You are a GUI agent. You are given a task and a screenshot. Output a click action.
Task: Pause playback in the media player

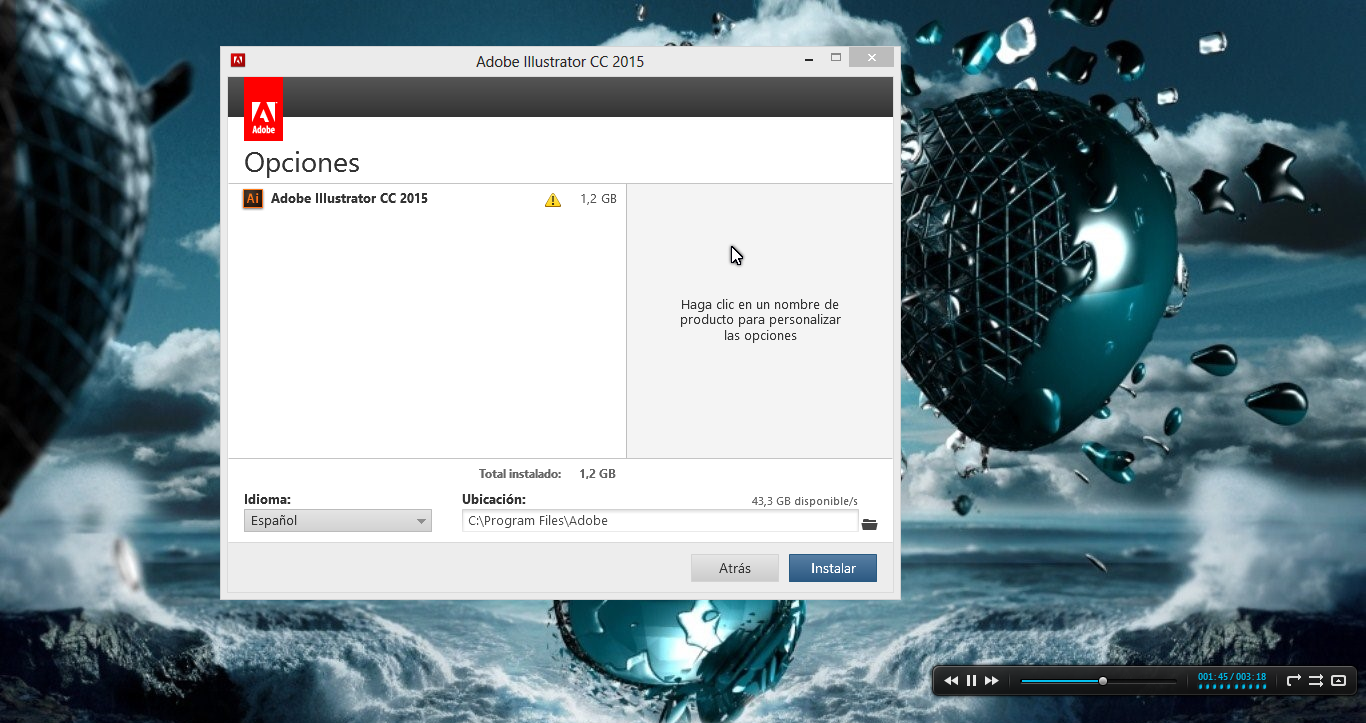tap(971, 681)
